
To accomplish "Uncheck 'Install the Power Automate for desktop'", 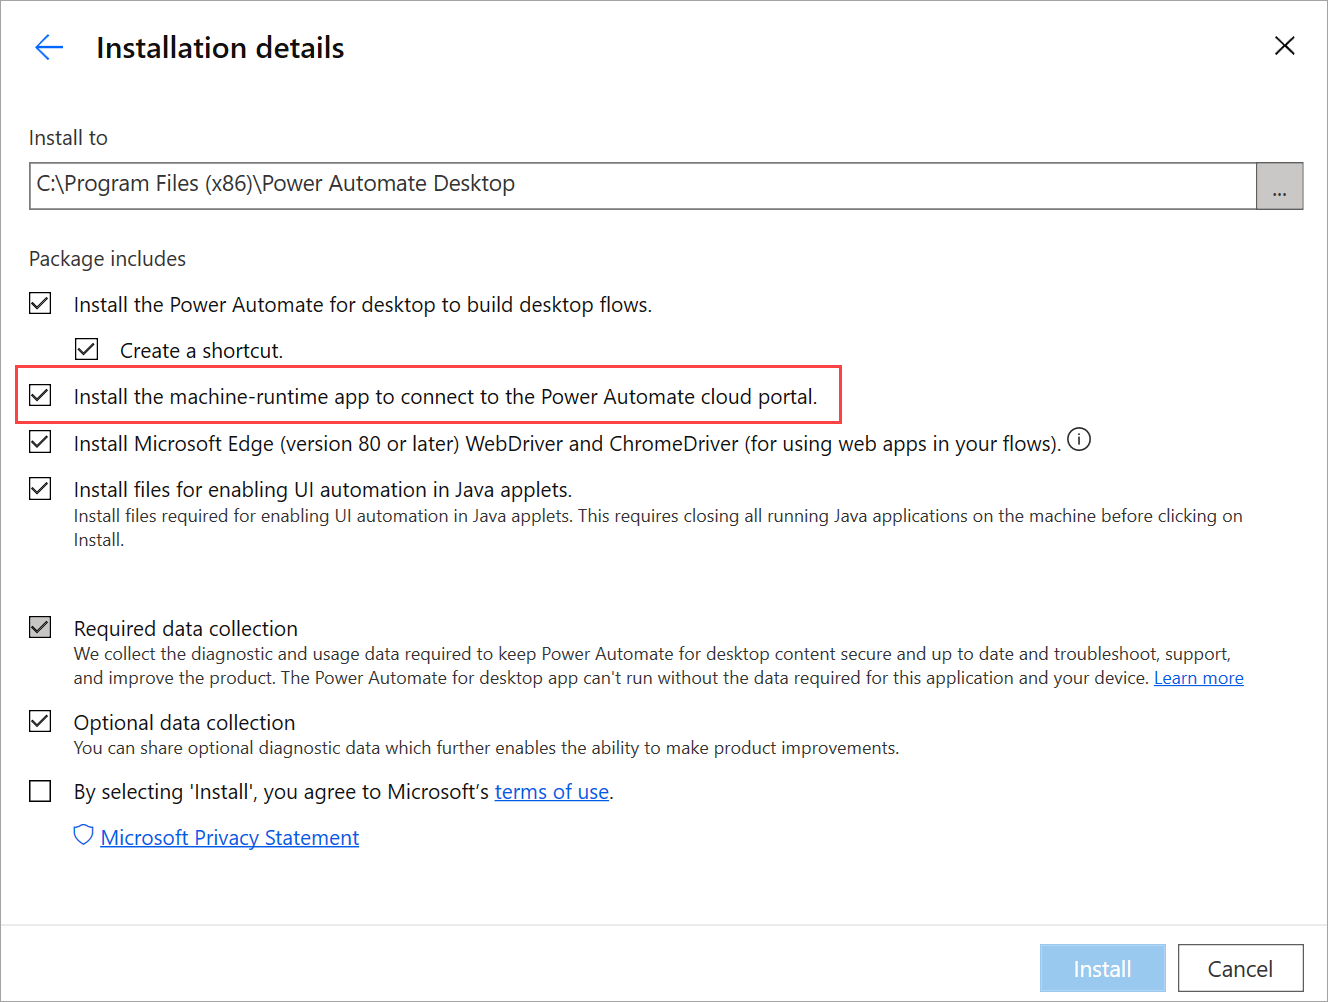I will (x=40, y=303).
